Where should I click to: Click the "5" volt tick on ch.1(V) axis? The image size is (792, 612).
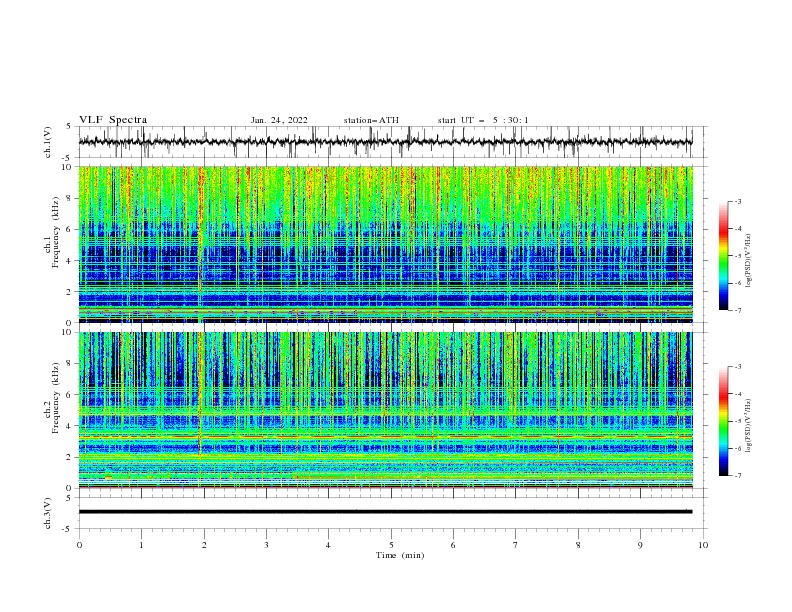[x=69, y=127]
